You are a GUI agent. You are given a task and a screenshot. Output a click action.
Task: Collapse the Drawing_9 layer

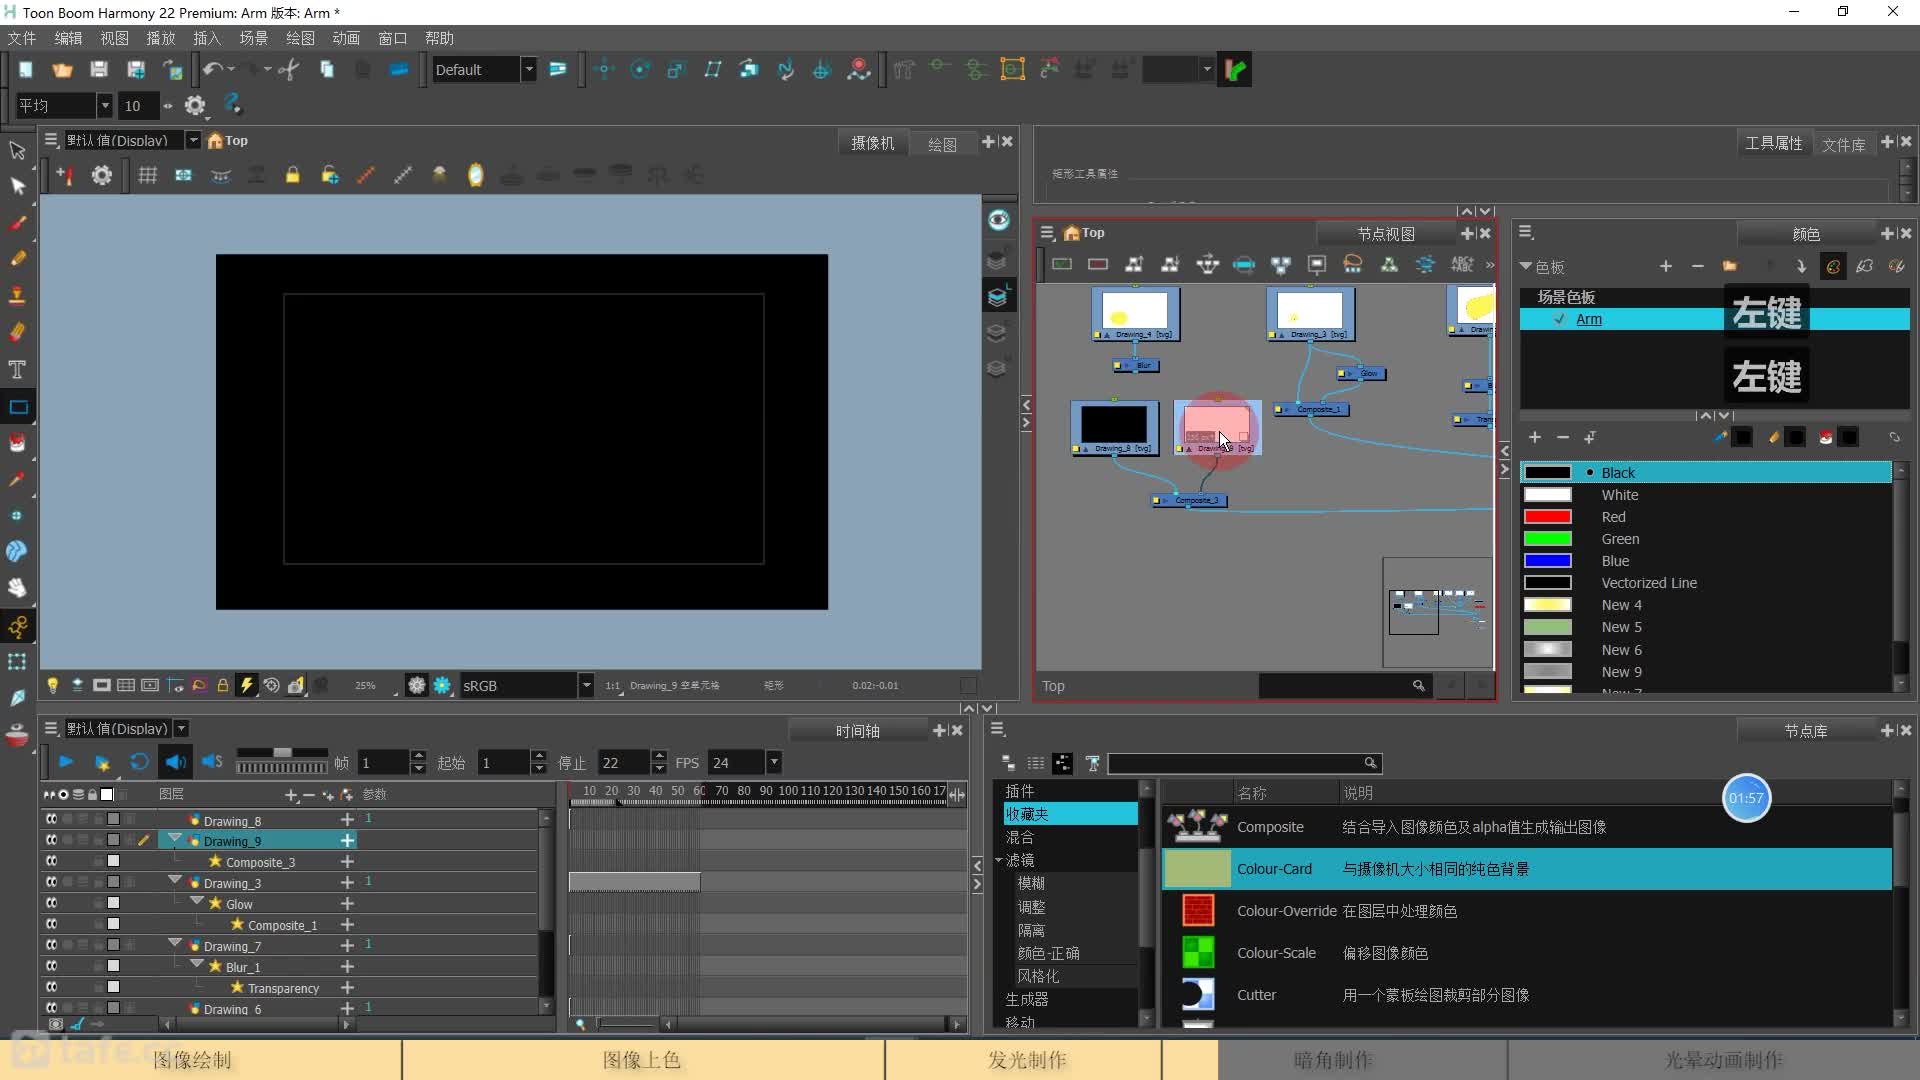(x=175, y=838)
